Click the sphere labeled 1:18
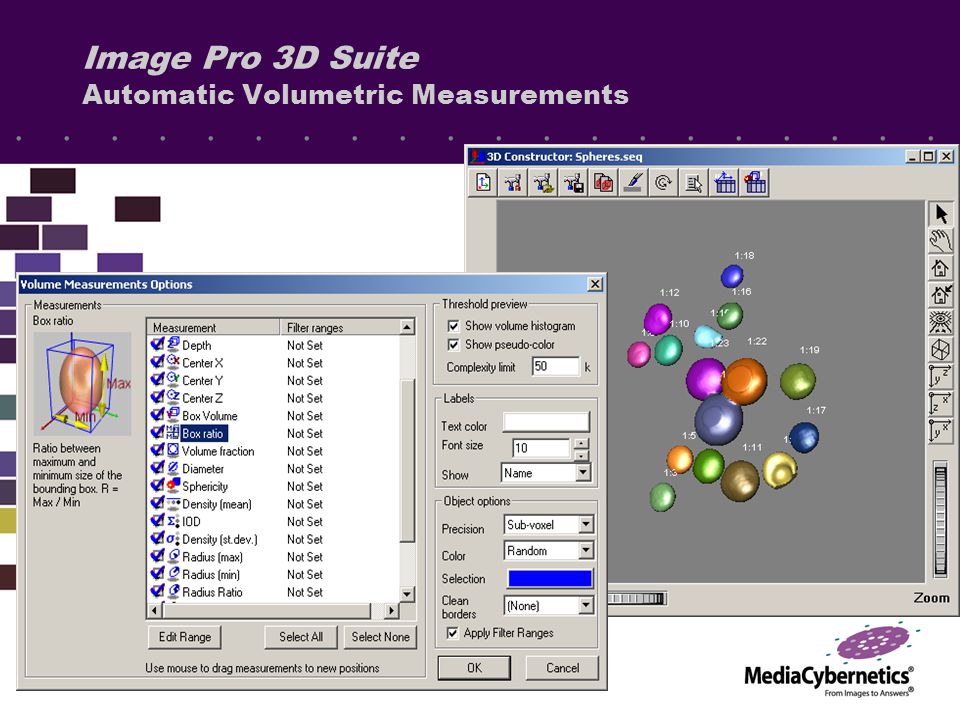 click(x=732, y=276)
